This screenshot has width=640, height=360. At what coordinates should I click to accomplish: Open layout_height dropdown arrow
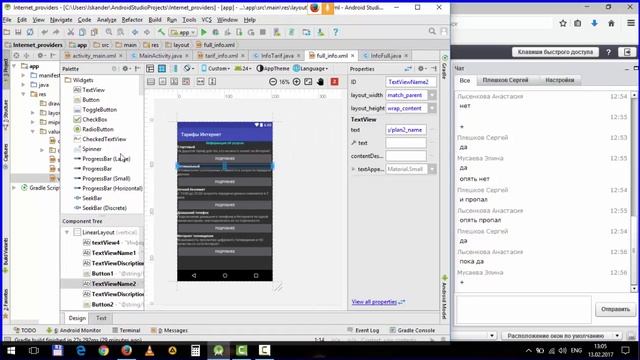point(432,108)
